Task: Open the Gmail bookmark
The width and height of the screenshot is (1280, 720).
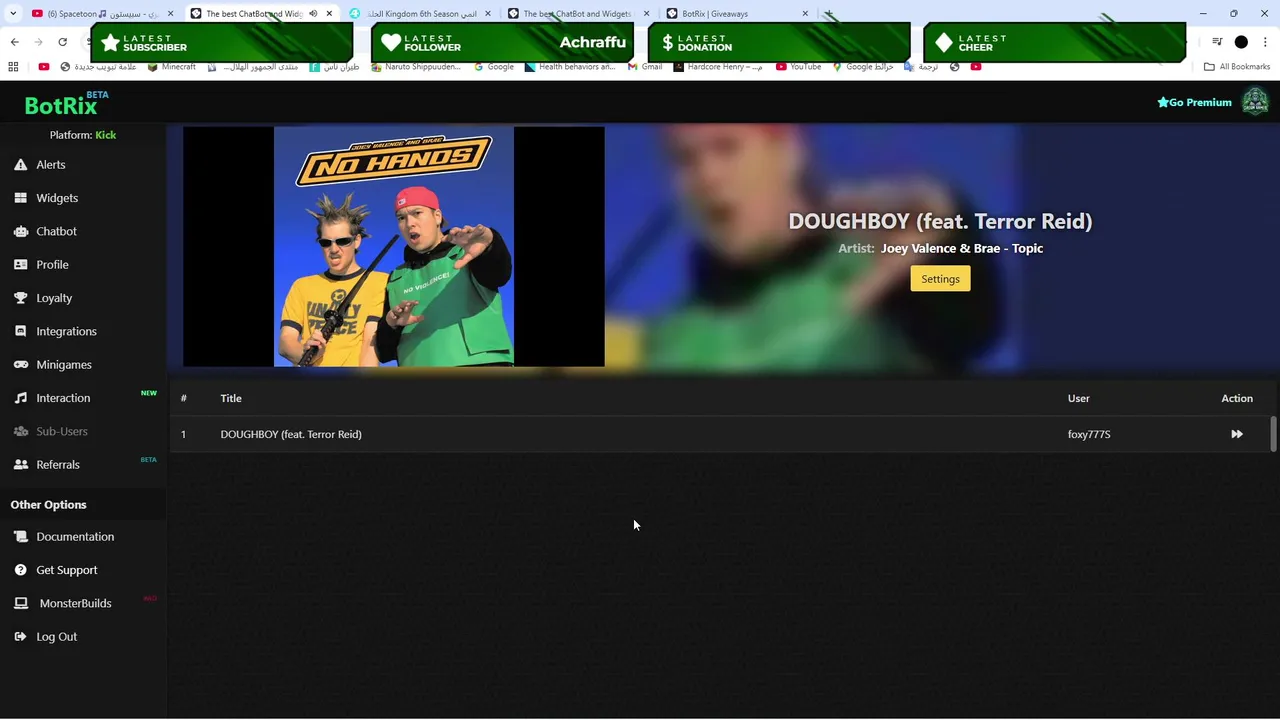Action: (x=645, y=67)
